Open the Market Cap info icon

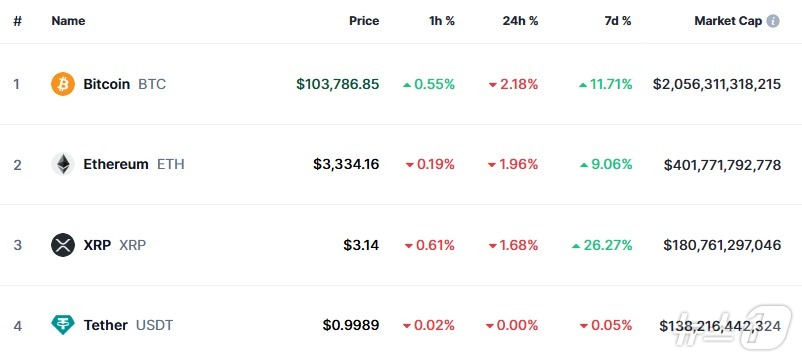pyautogui.click(x=773, y=21)
